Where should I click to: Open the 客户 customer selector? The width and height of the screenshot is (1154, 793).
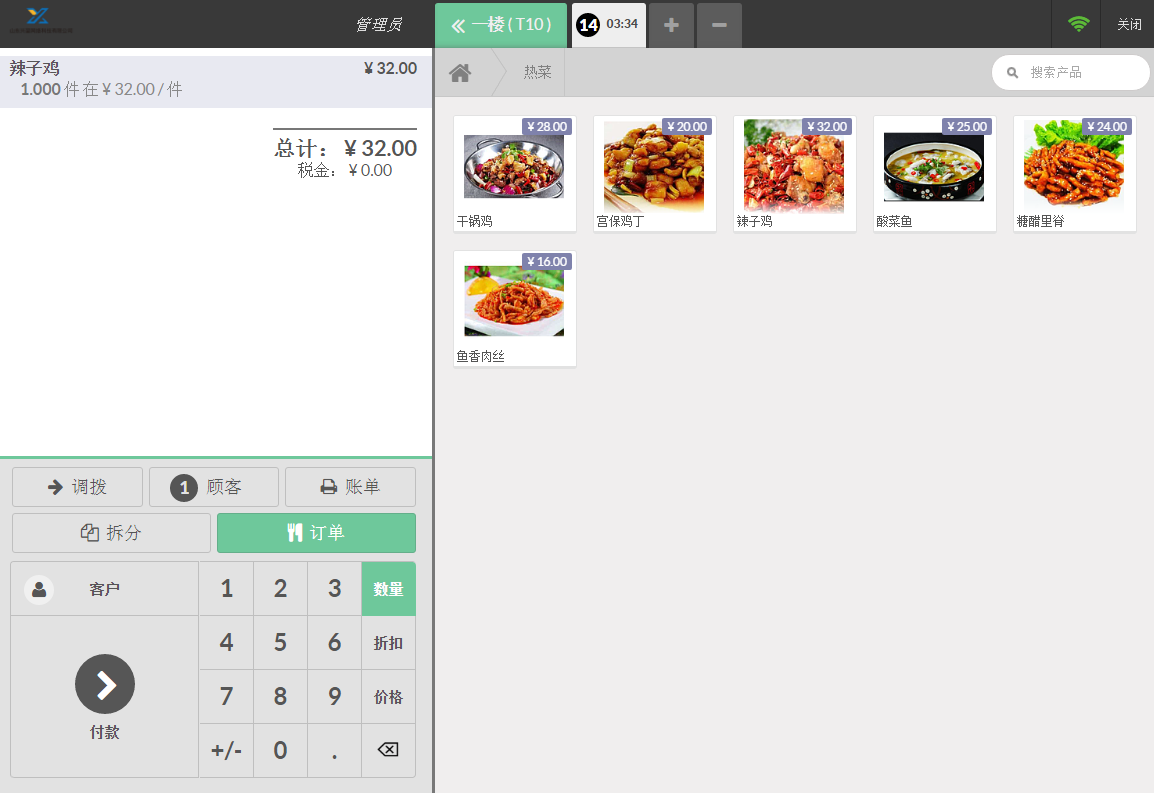pyautogui.click(x=104, y=589)
